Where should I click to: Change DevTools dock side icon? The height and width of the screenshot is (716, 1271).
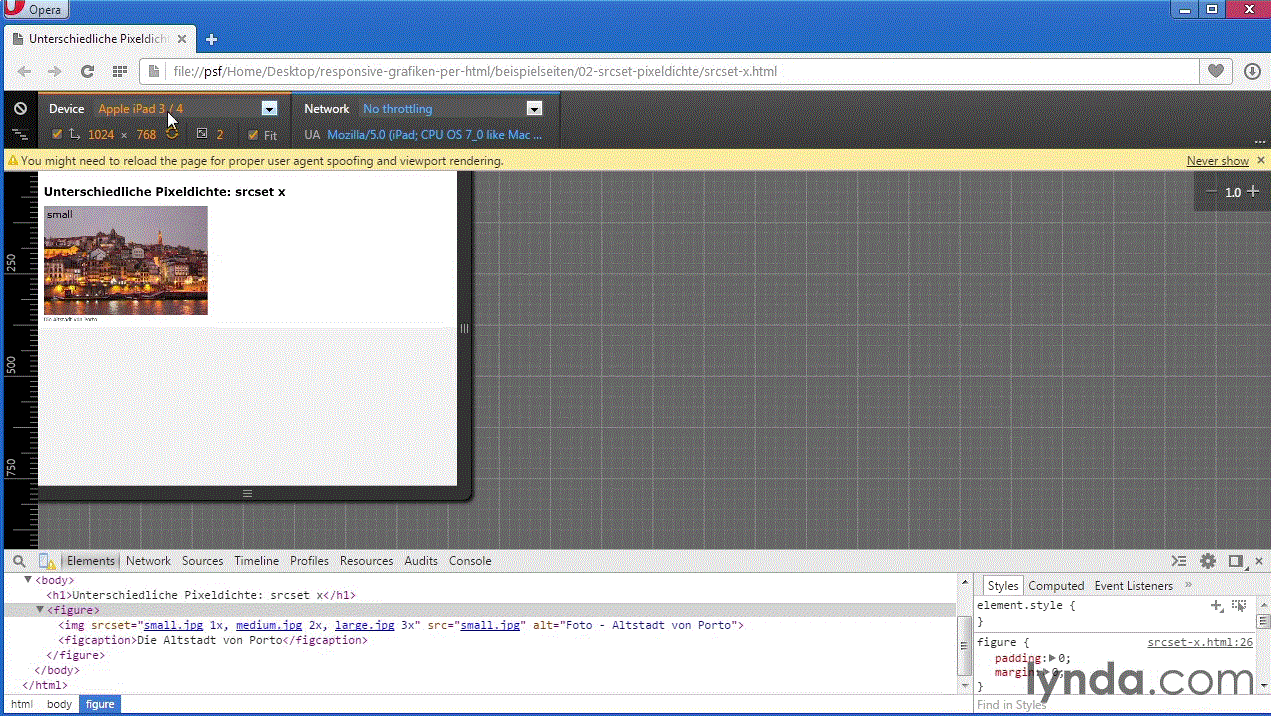pyautogui.click(x=1236, y=561)
